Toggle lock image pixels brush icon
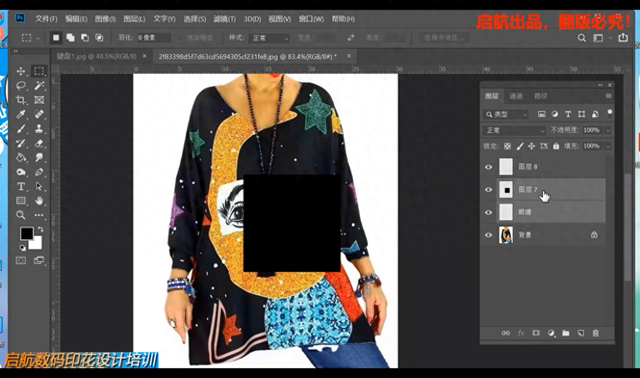This screenshot has height=378, width=640. coord(520,146)
